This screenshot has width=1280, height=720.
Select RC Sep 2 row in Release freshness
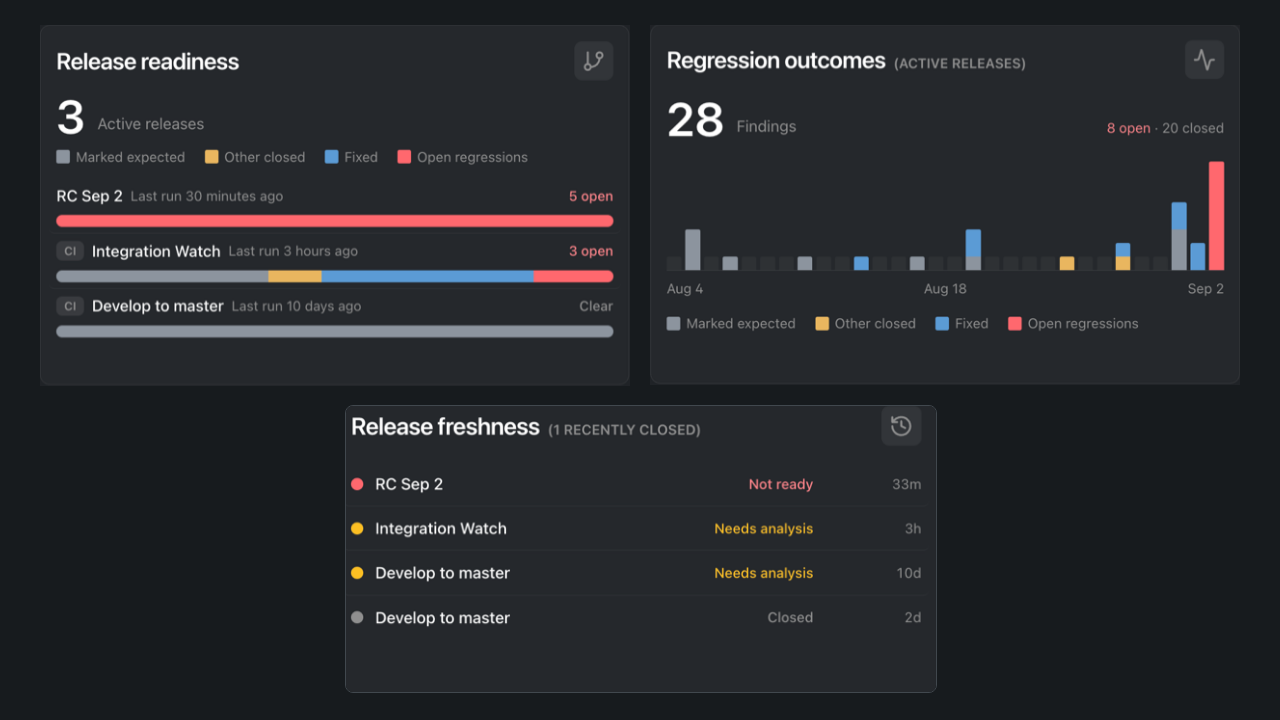[x=636, y=484]
